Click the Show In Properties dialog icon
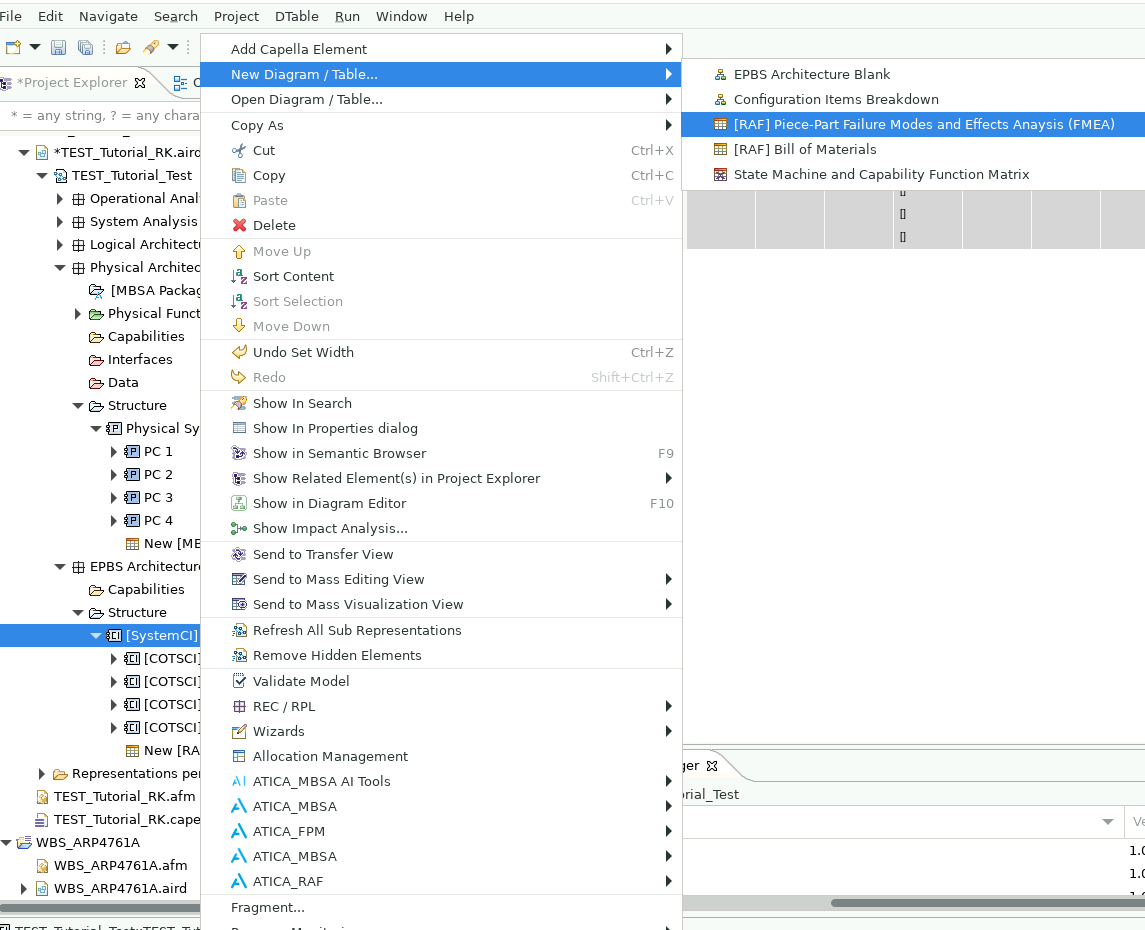 239,429
